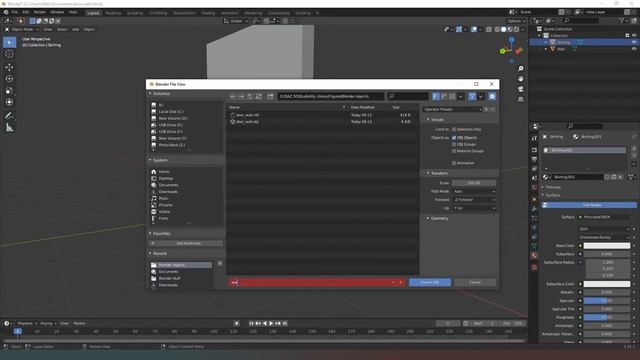Open the File menu
This screenshot has height=360, width=640.
(x=15, y=12)
